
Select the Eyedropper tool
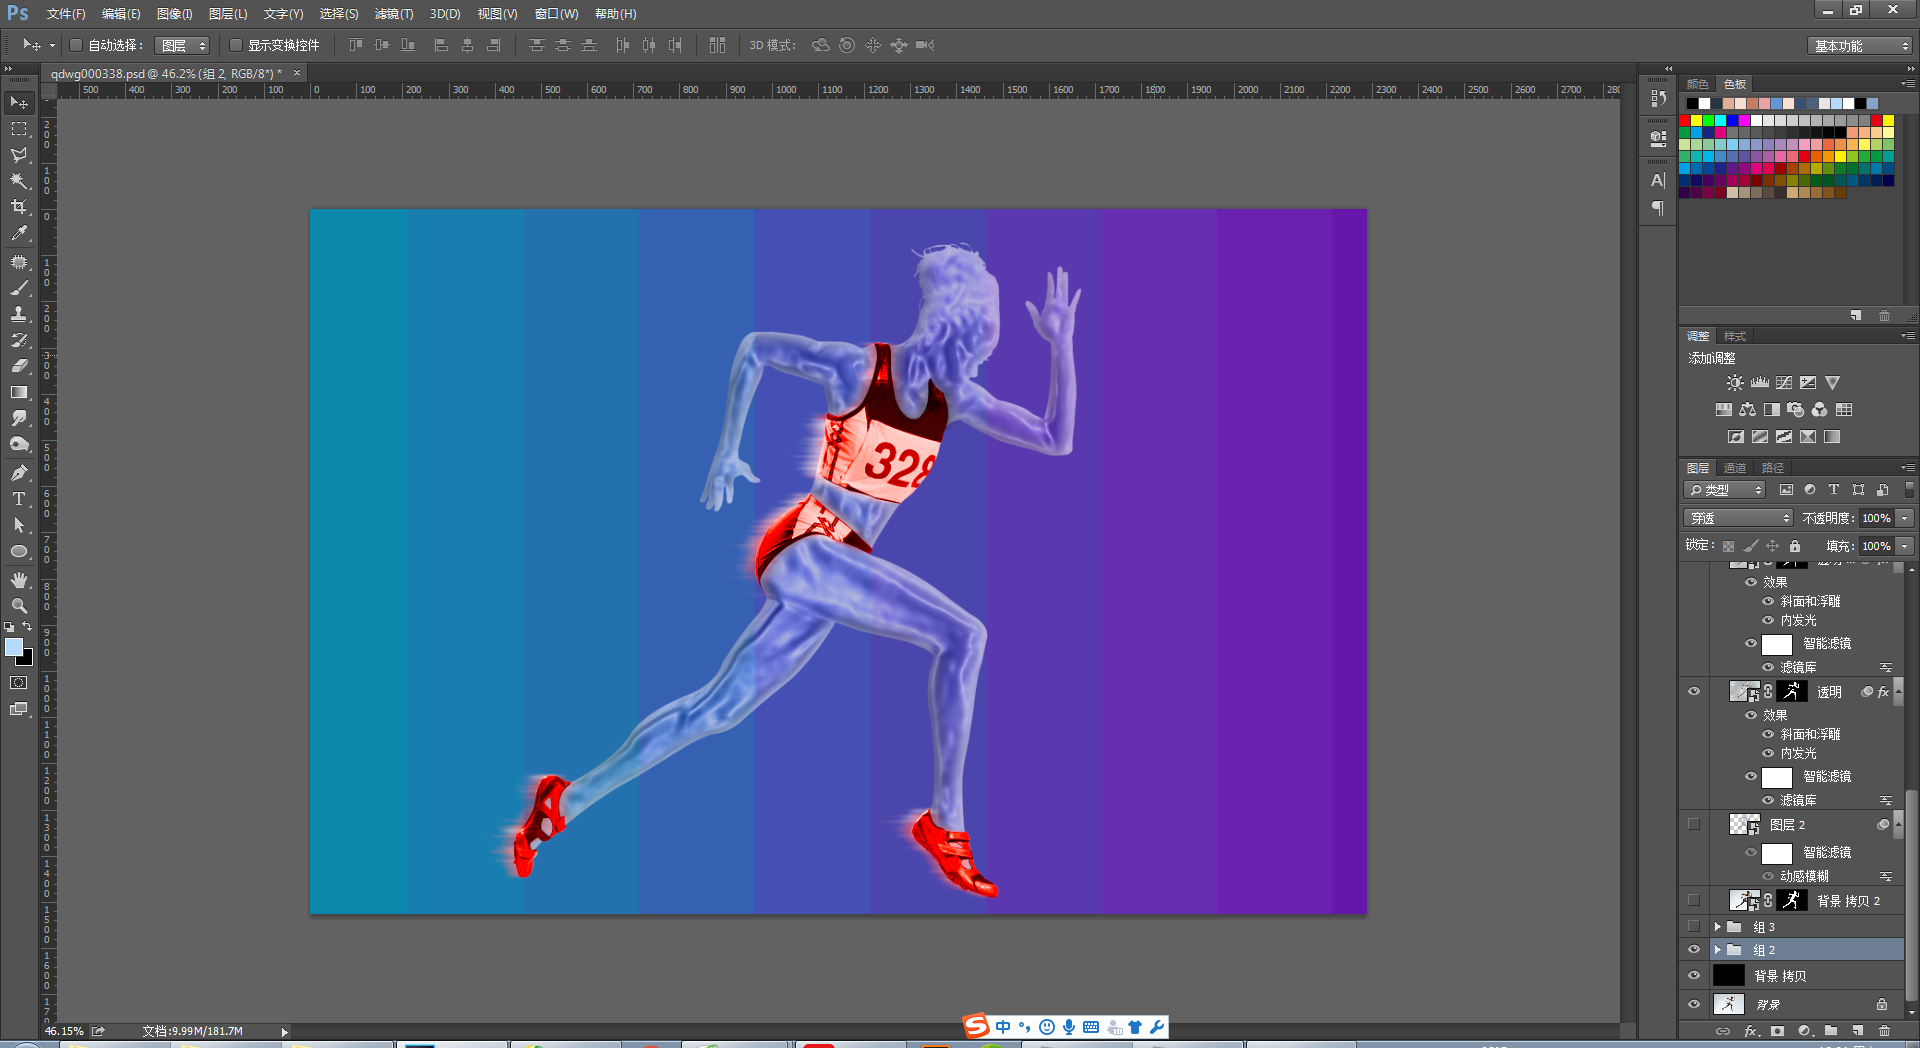click(19, 233)
